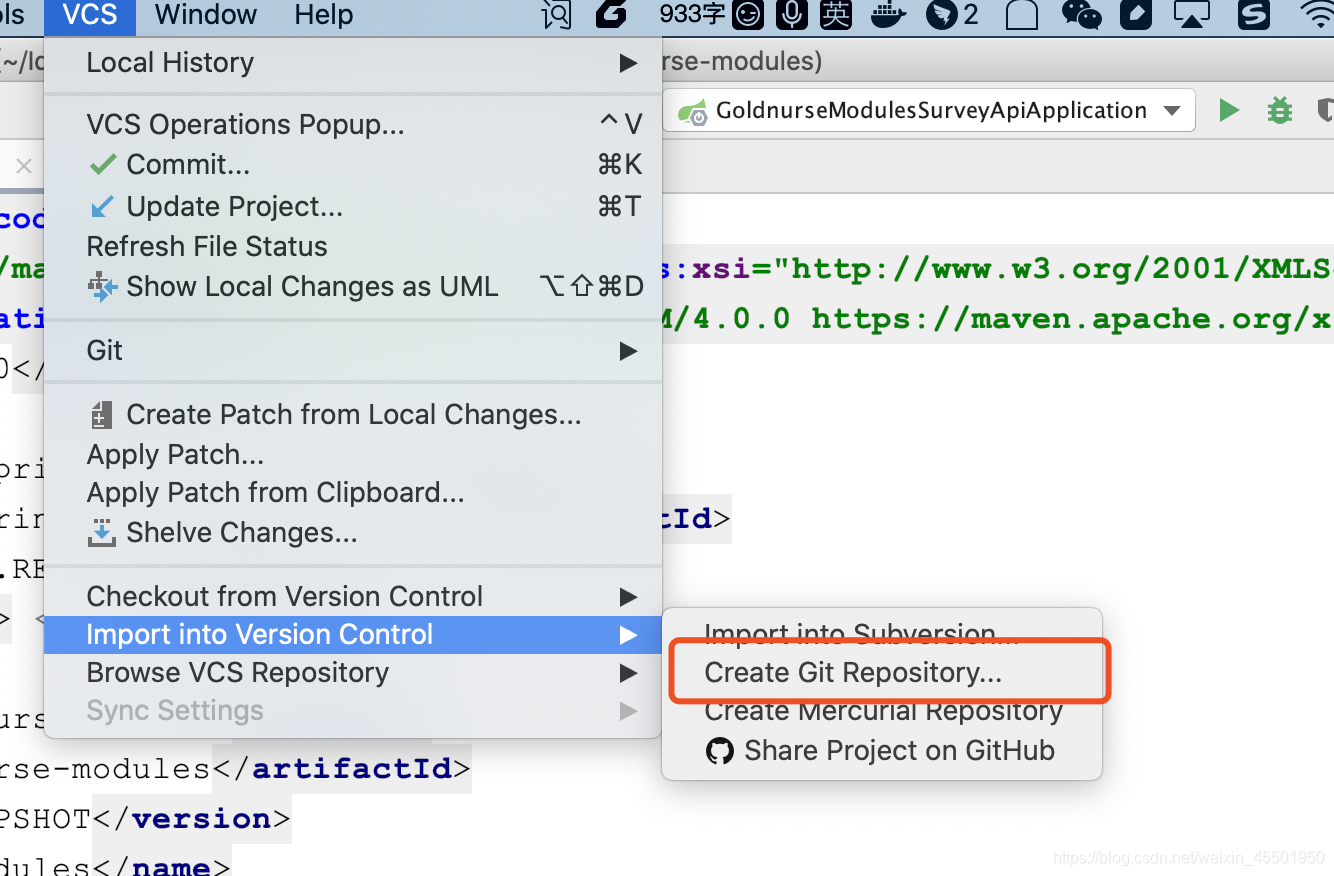Choose Apply Patch from Clipboard...
This screenshot has height=876, width=1334.
(352, 493)
